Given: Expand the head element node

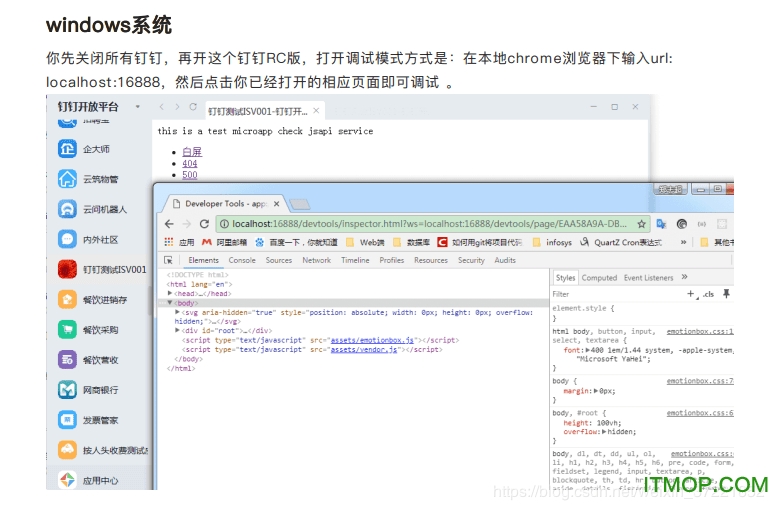Looking at the screenshot, I should 171,293.
